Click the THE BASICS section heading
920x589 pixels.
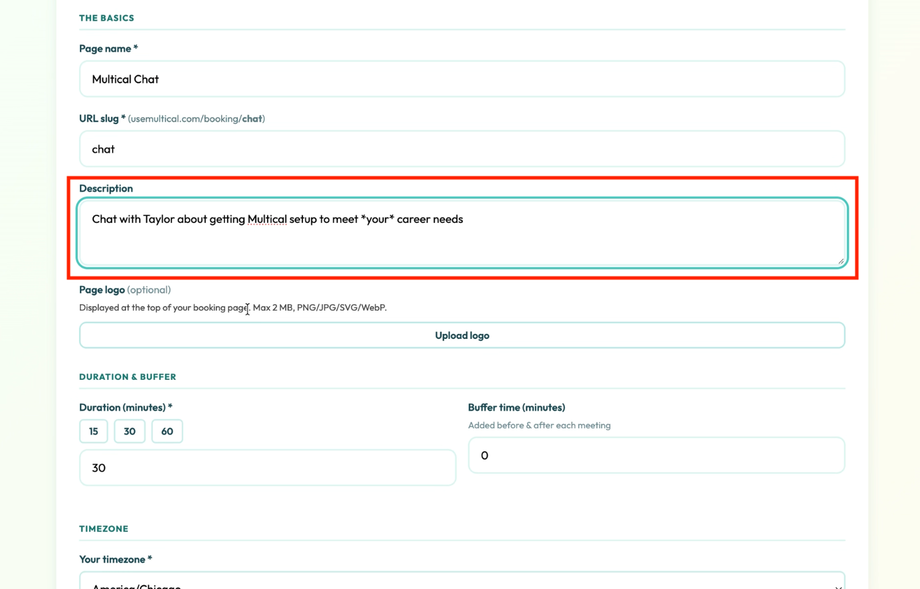point(106,17)
